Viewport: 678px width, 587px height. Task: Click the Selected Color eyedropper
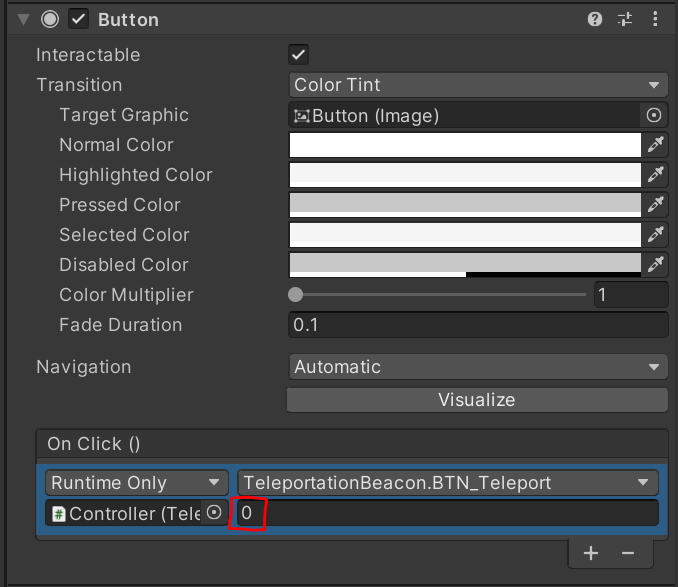pyautogui.click(x=655, y=235)
